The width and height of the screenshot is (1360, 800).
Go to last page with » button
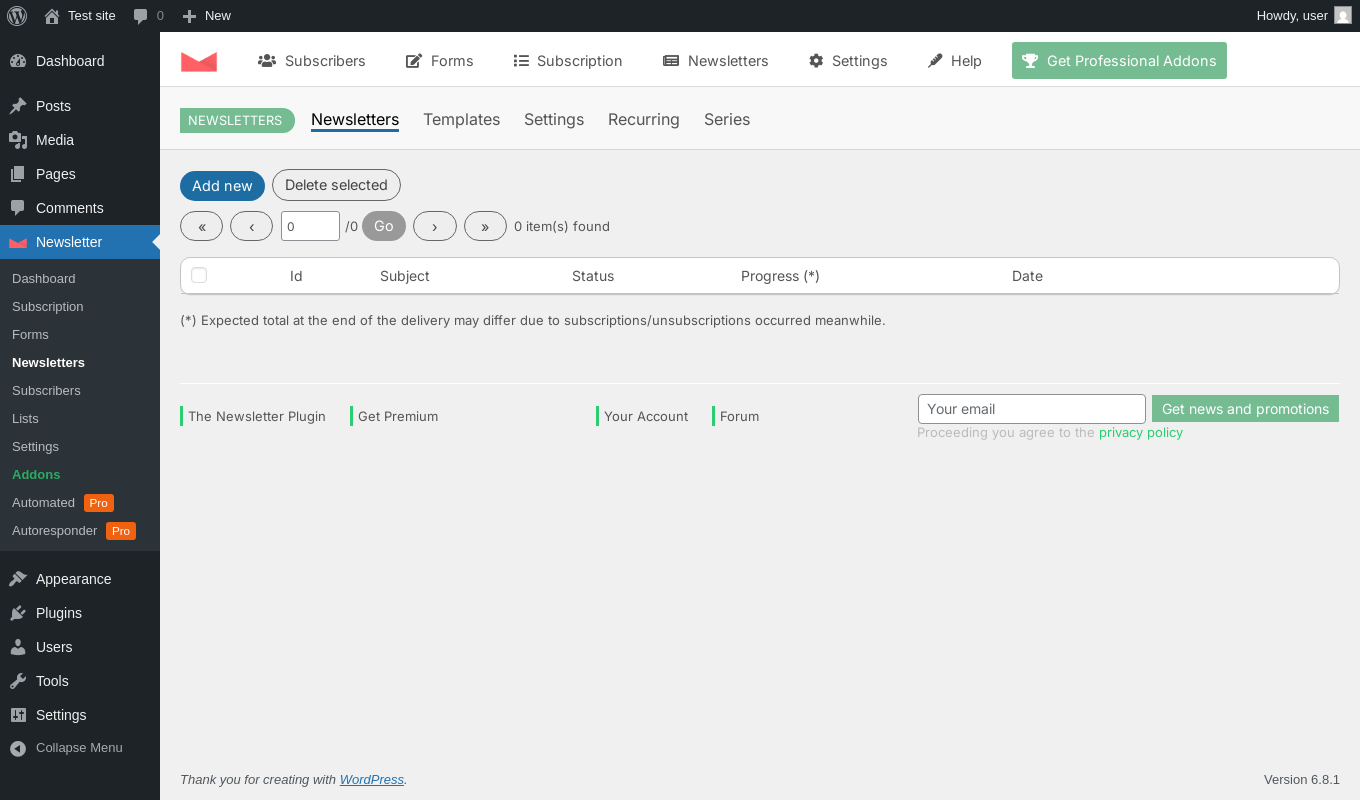(x=485, y=226)
